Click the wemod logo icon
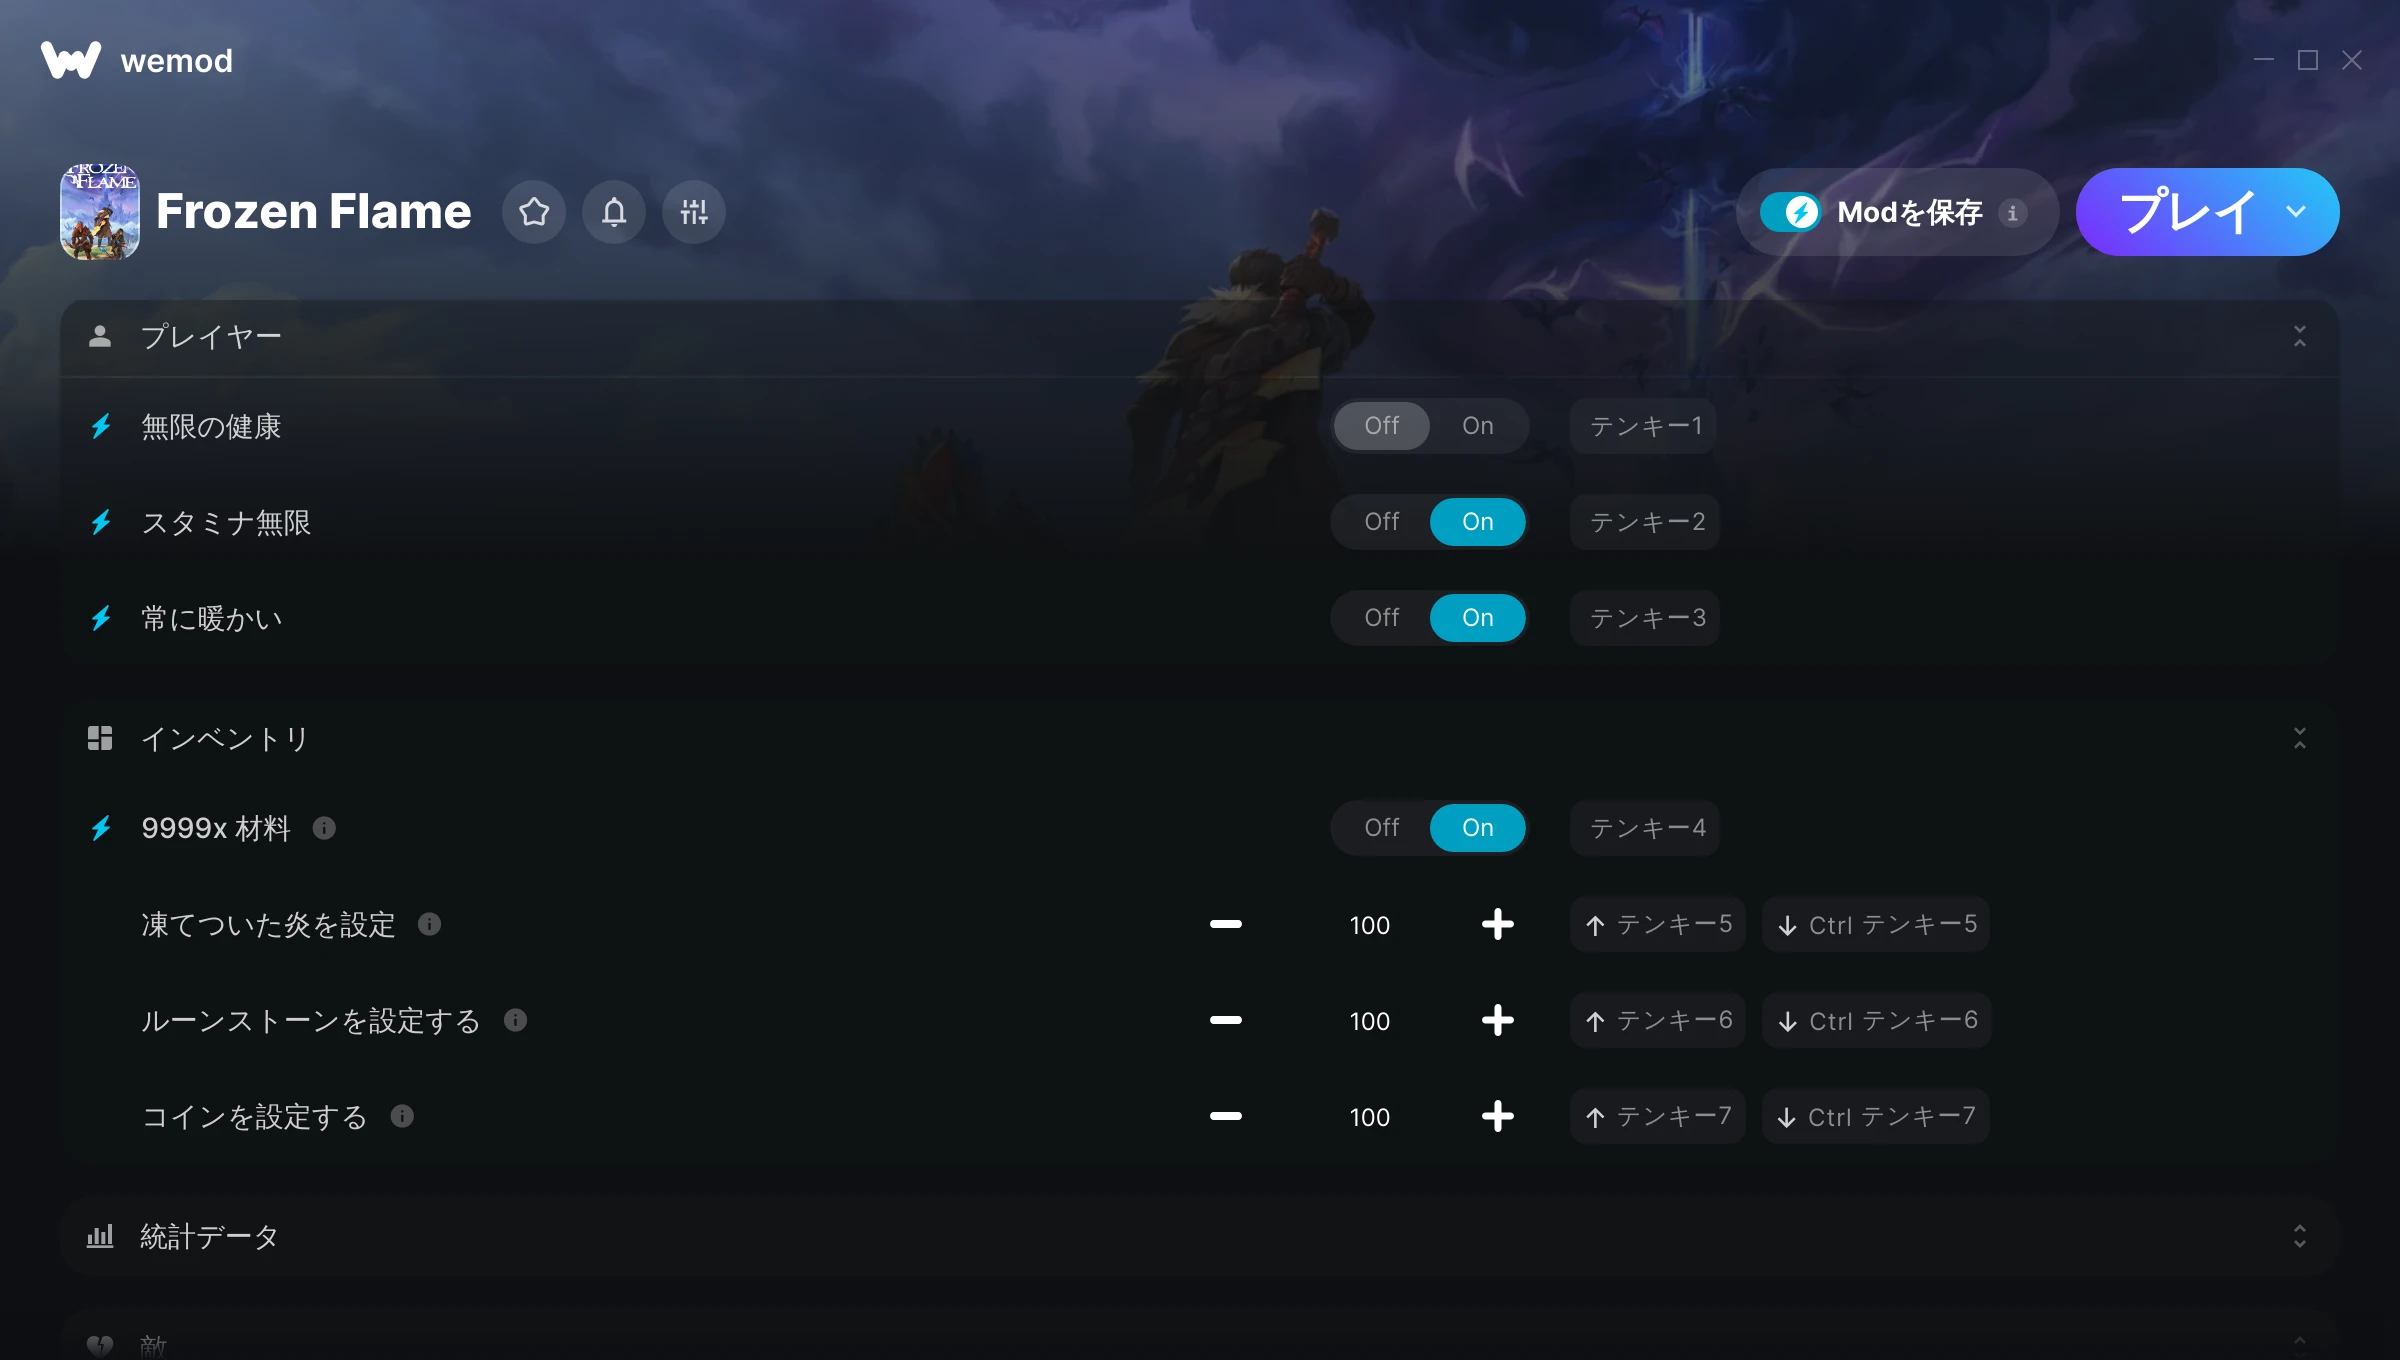Screen dimensions: 2400x1360 point(71,60)
